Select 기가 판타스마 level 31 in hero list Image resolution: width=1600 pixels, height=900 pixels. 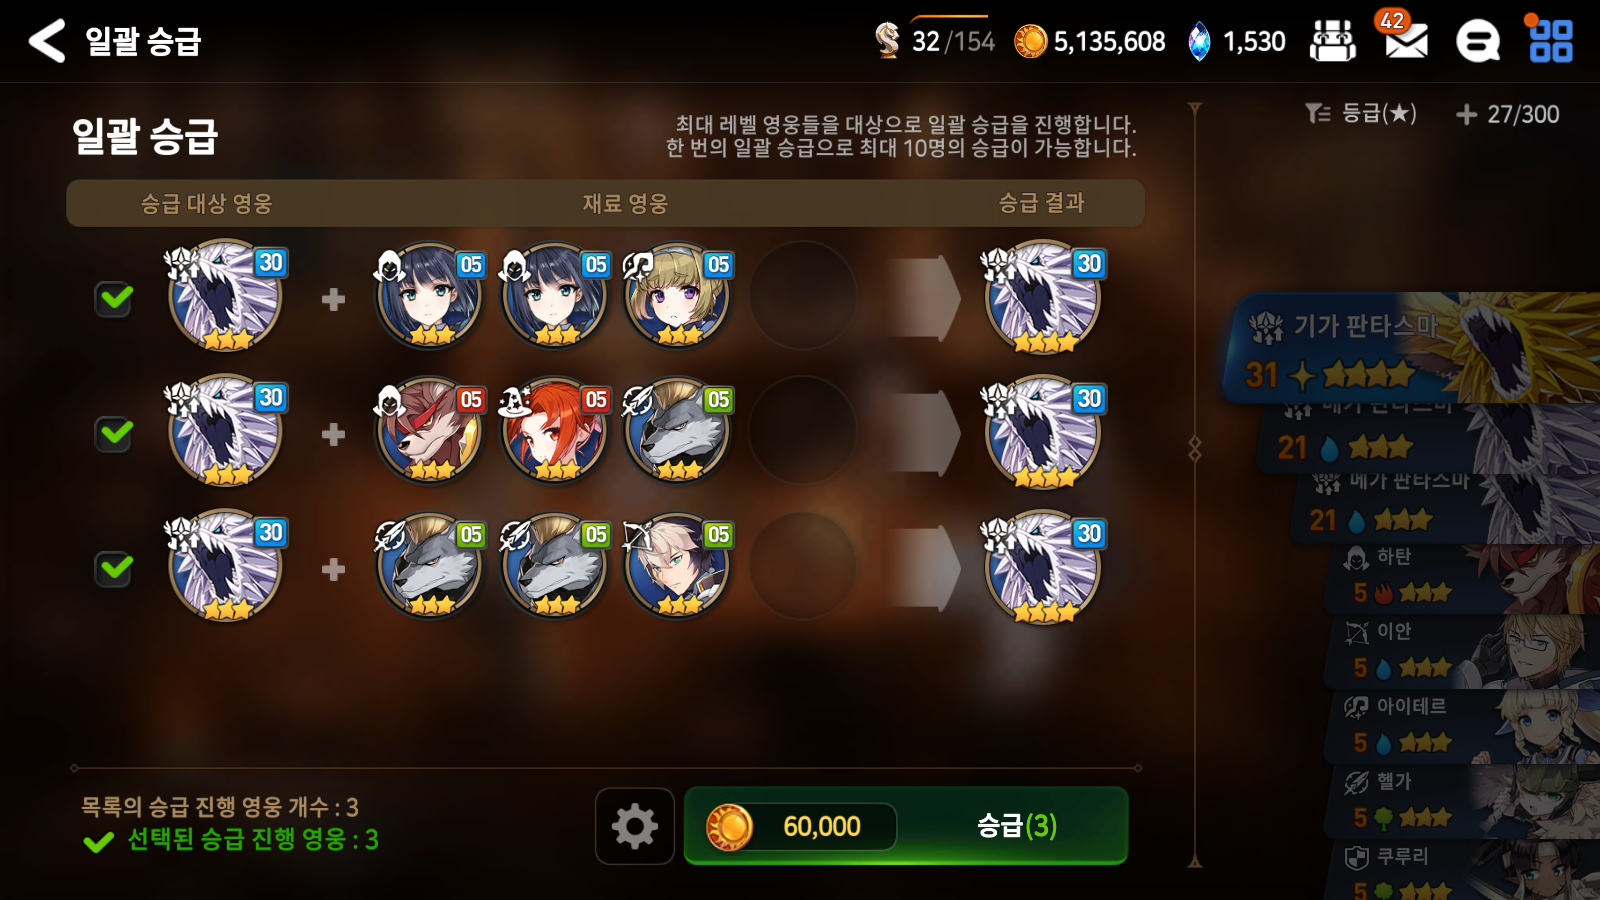[x=1410, y=348]
